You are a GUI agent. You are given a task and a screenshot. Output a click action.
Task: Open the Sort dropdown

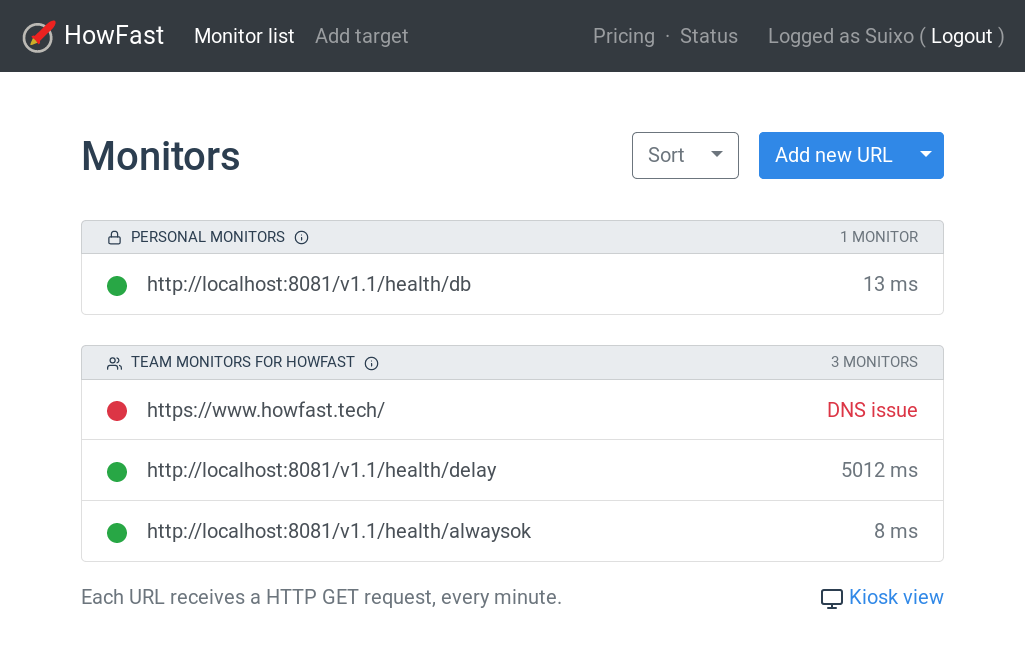pos(685,155)
